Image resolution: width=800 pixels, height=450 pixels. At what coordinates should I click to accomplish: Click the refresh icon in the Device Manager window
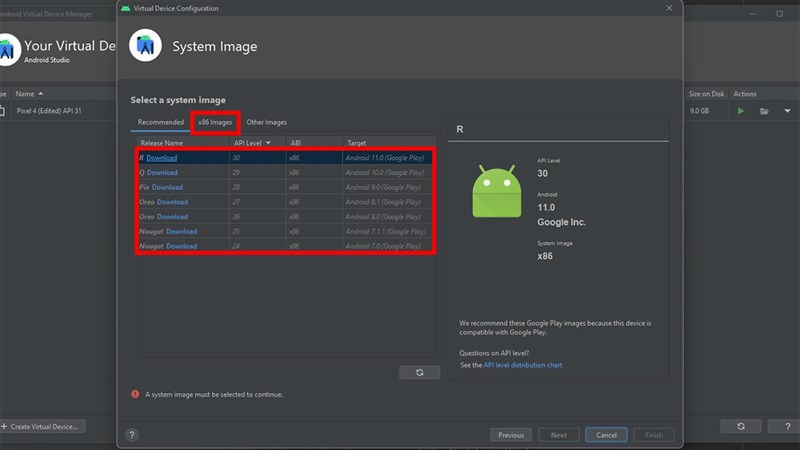[741, 426]
